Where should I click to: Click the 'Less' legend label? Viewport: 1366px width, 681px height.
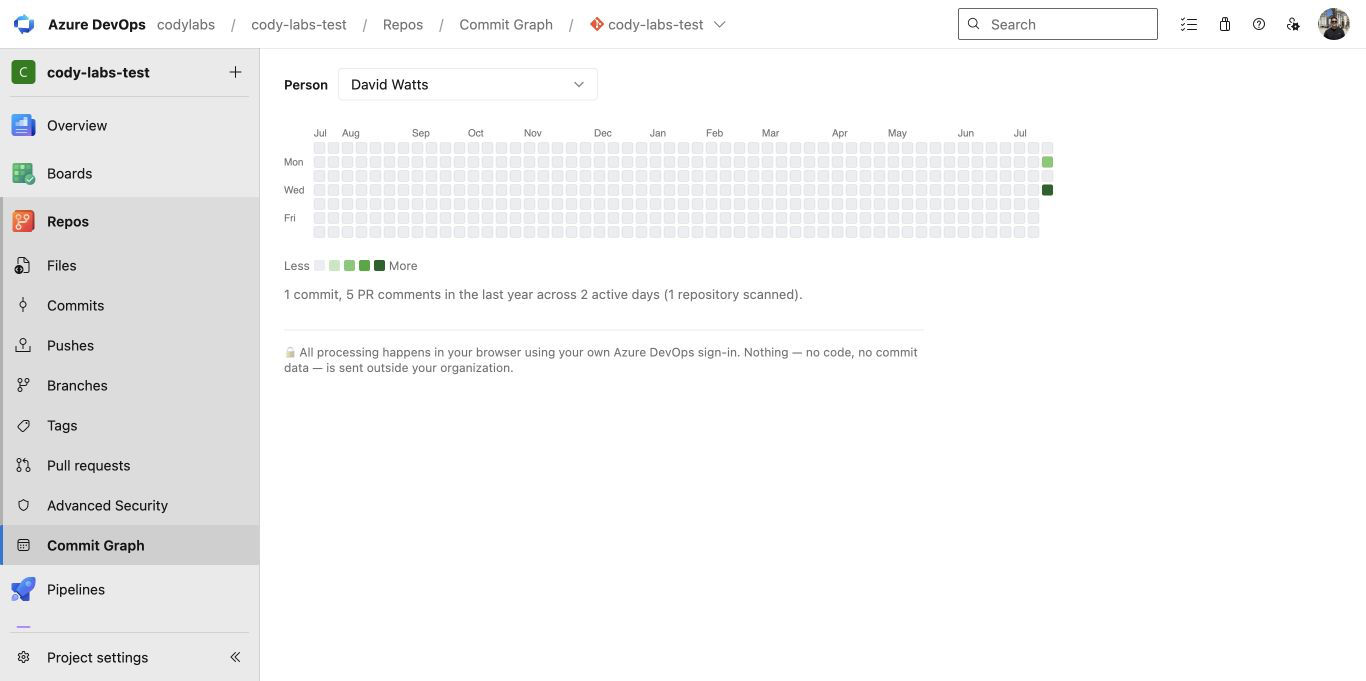(x=297, y=266)
